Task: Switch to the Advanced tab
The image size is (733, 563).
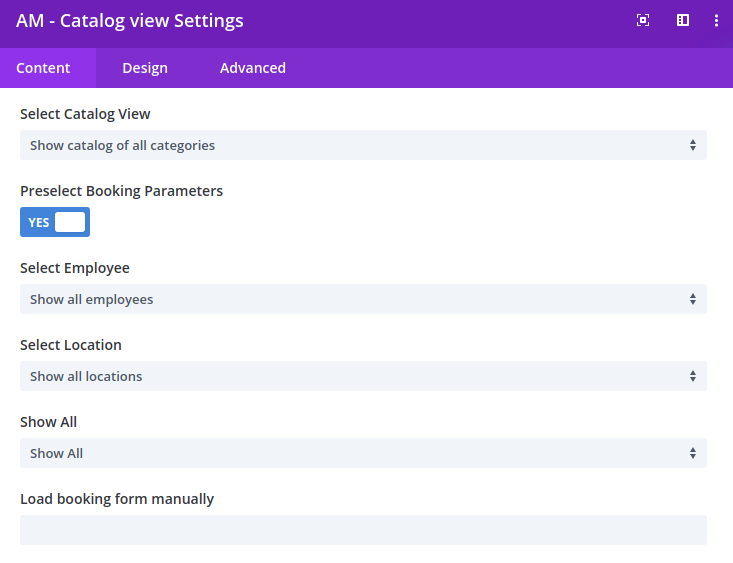Action: [x=253, y=68]
